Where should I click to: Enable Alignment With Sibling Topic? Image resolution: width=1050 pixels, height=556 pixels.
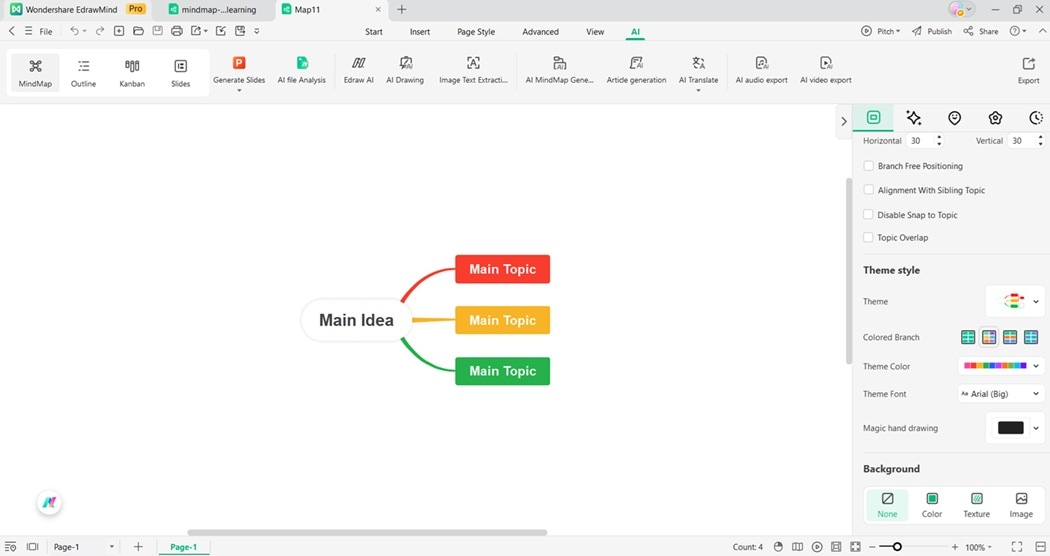[x=869, y=190]
